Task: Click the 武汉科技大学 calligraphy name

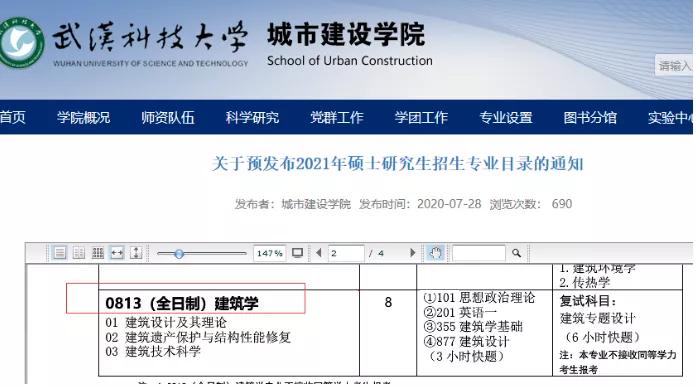Action: tap(150, 37)
